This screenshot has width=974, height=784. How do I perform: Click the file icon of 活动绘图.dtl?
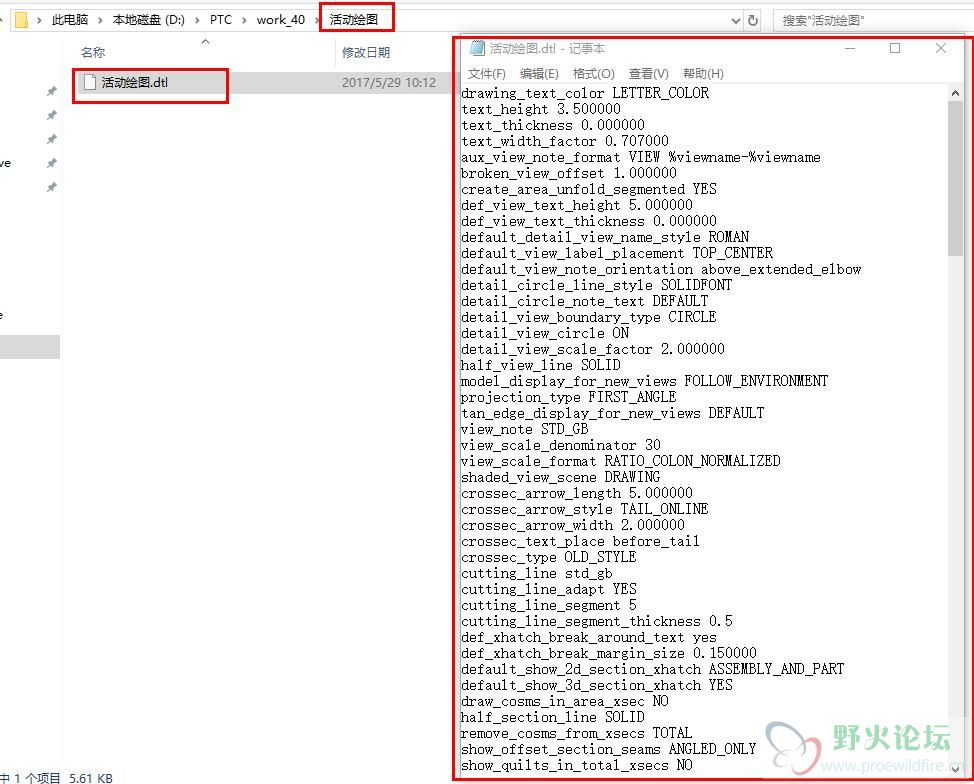(x=90, y=83)
